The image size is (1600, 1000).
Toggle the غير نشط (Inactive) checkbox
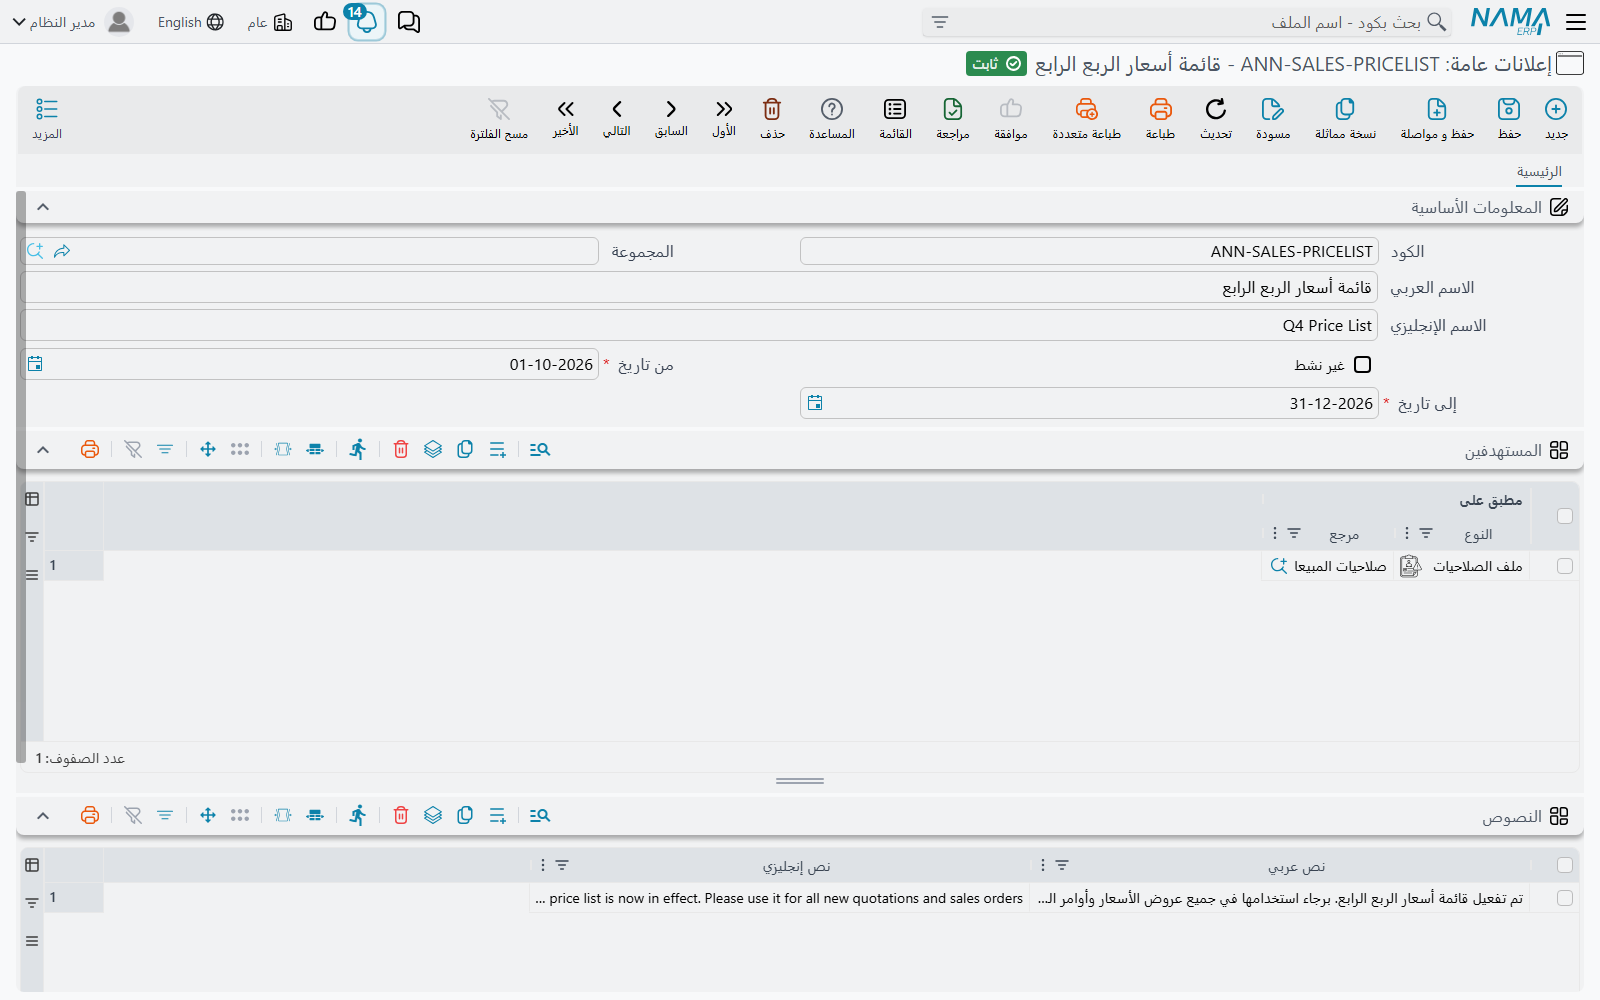pyautogui.click(x=1362, y=365)
